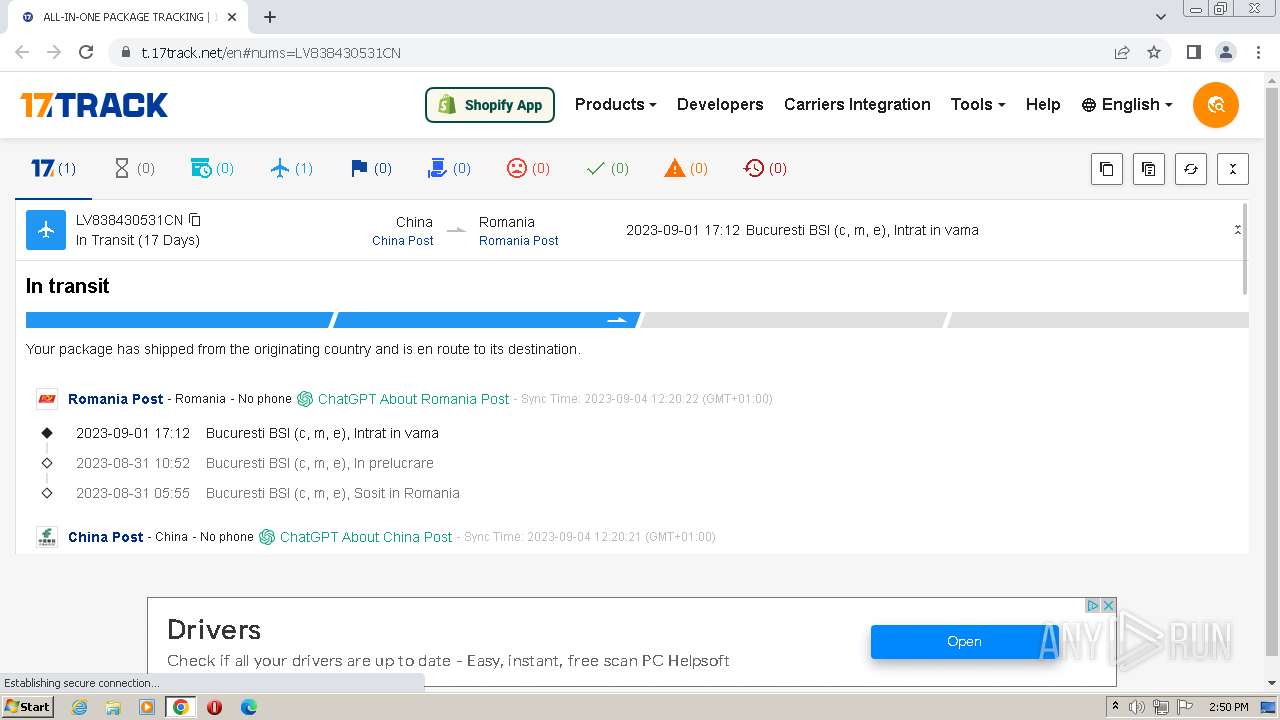
Task: Click ChatGPT About Romania Post link
Action: (404, 399)
